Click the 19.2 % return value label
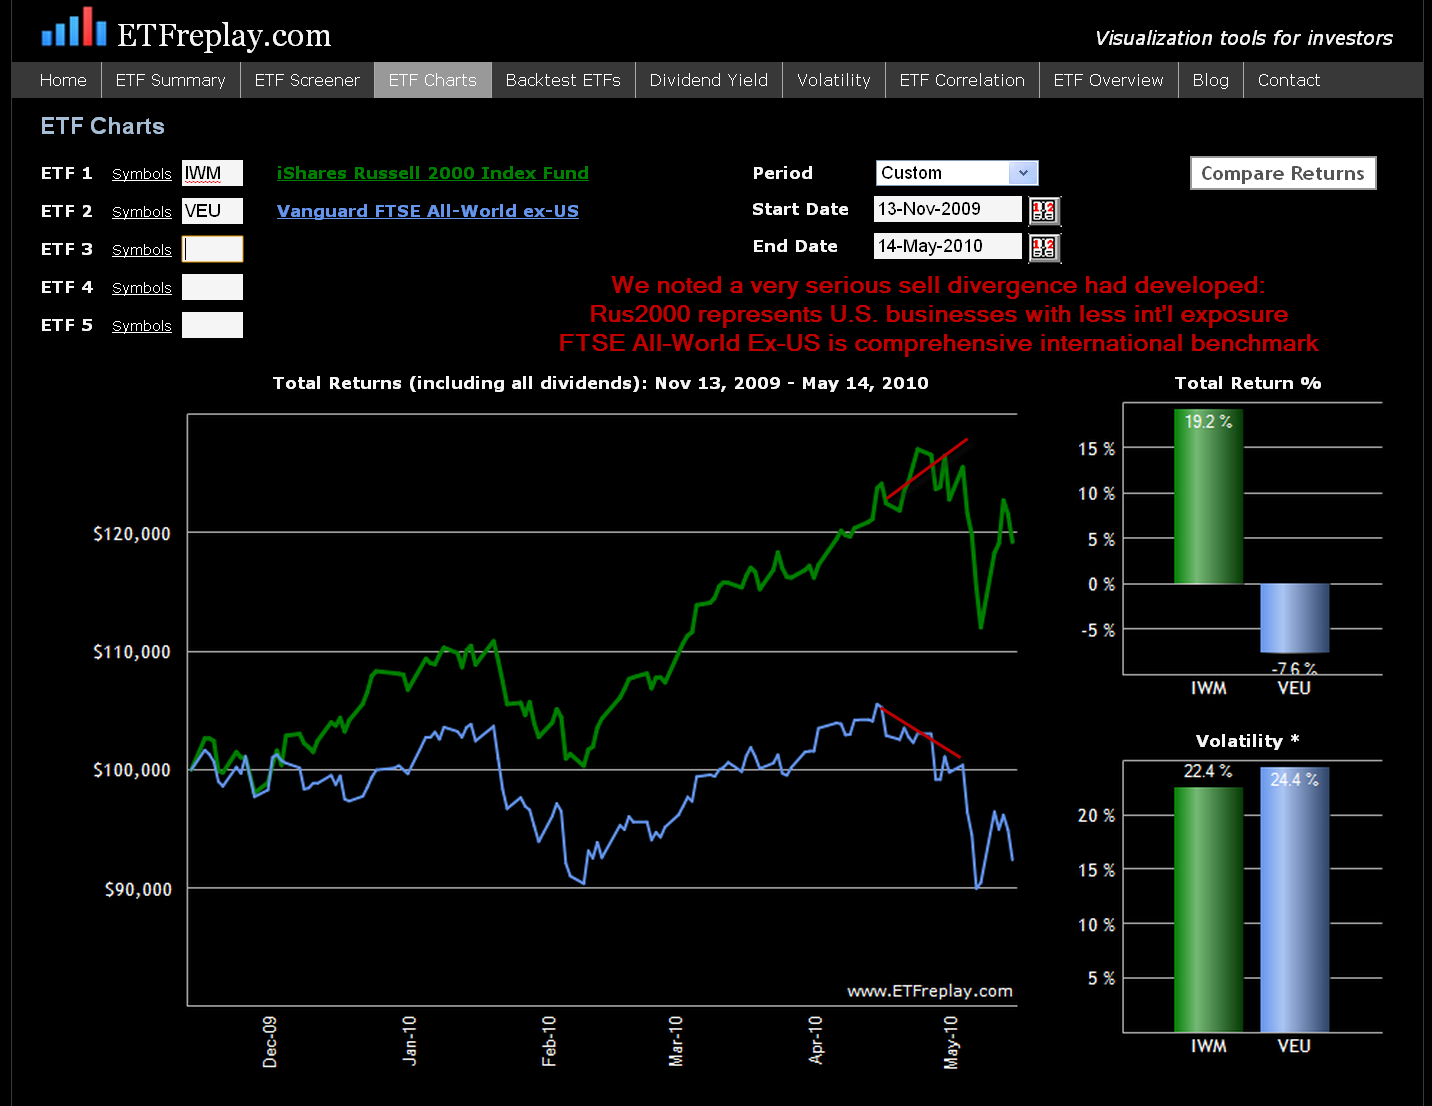1432x1106 pixels. tap(1208, 422)
